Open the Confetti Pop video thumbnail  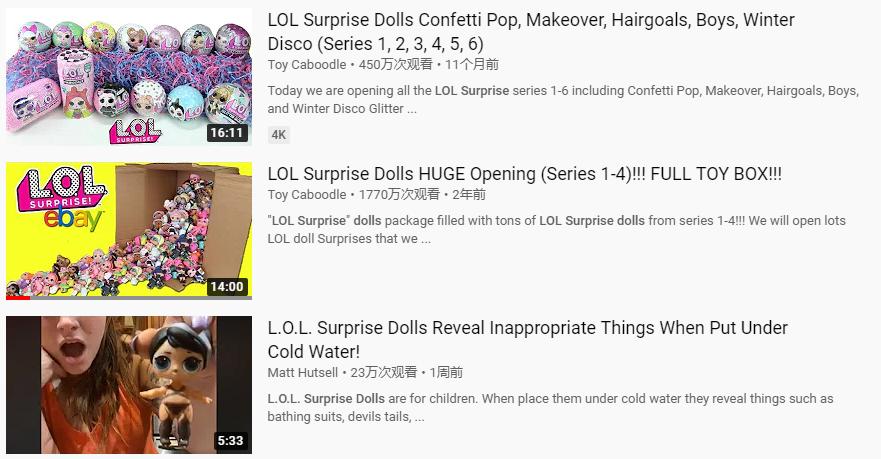coord(129,77)
